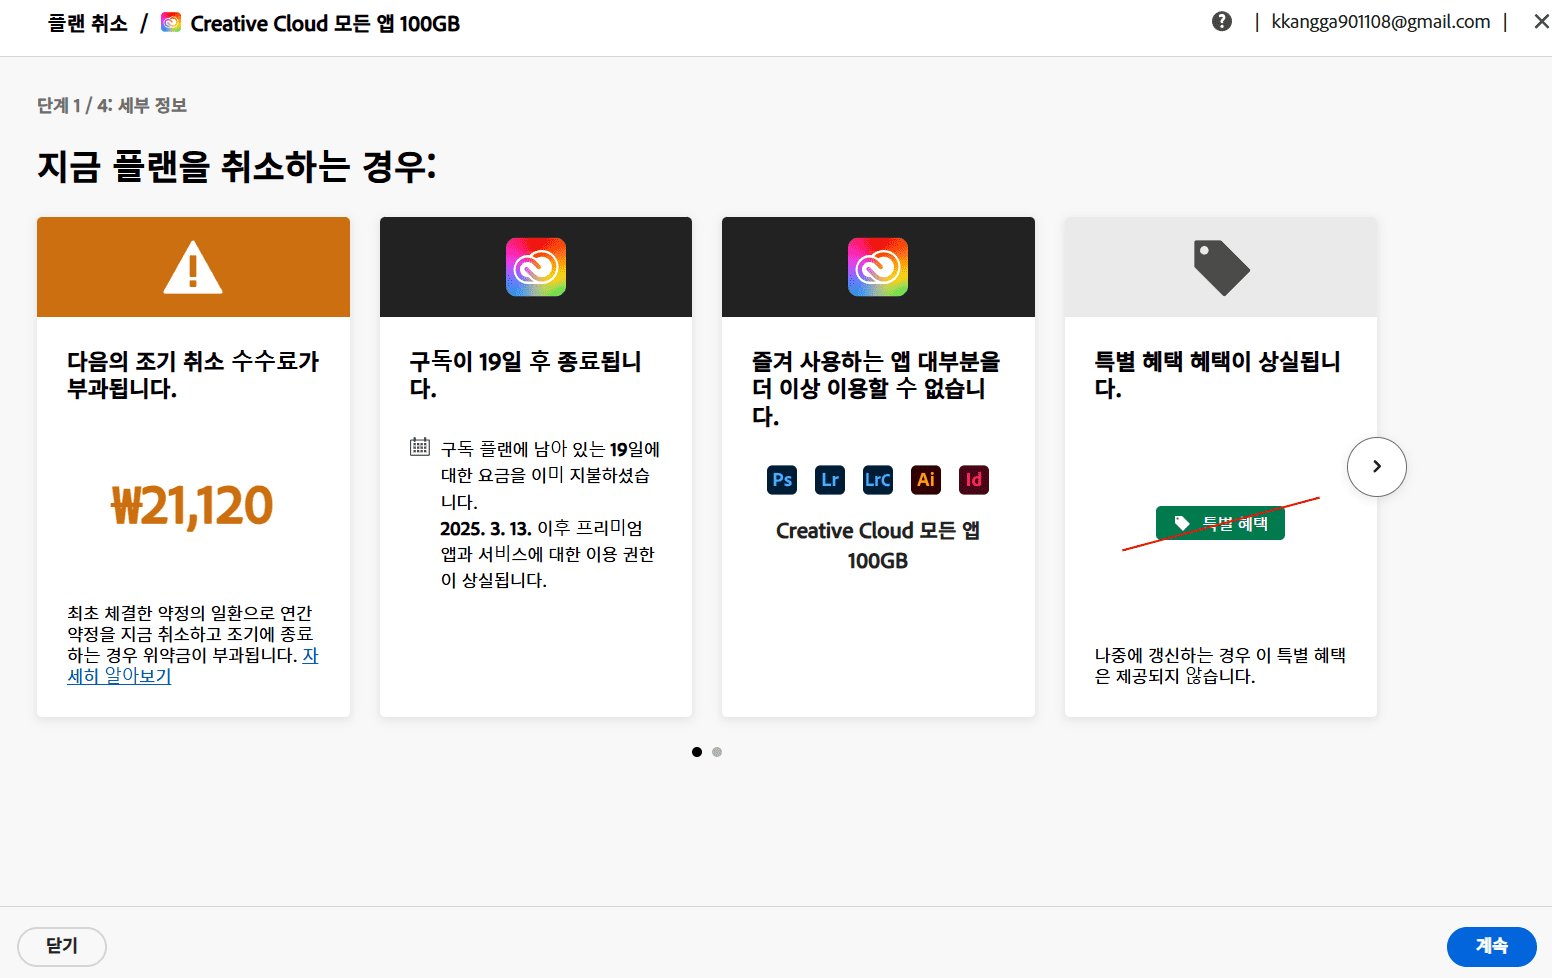Click the Creative Cloud icon on 구독이 19일 card

pyautogui.click(x=536, y=267)
